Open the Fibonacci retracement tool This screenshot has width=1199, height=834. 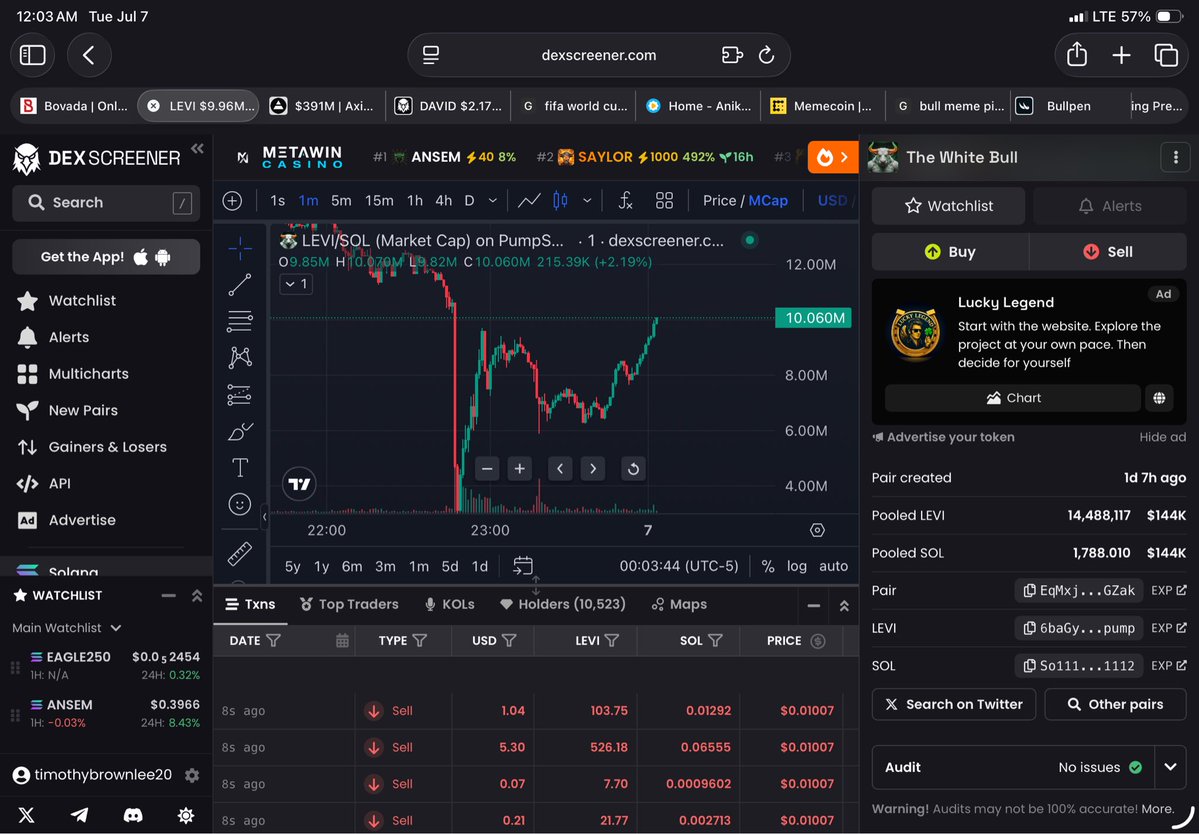[x=240, y=321]
